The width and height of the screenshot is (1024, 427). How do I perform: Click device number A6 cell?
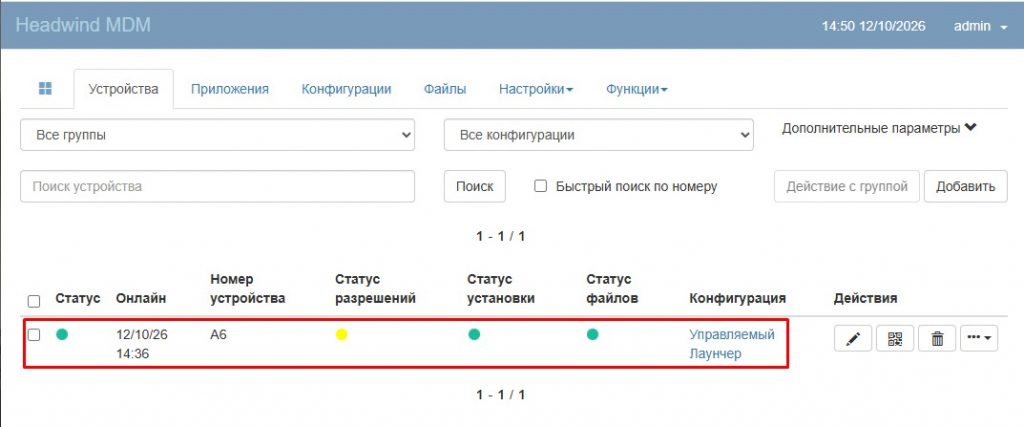(218, 335)
